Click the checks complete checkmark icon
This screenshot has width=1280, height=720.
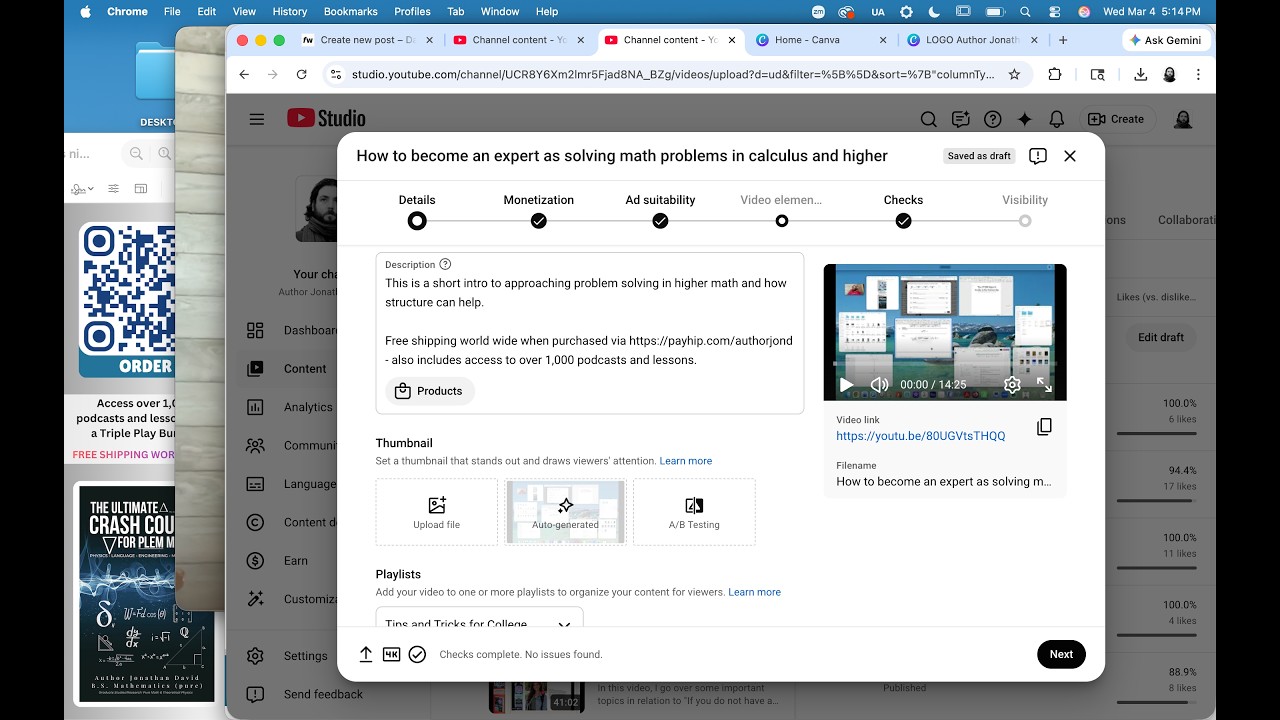click(x=417, y=654)
